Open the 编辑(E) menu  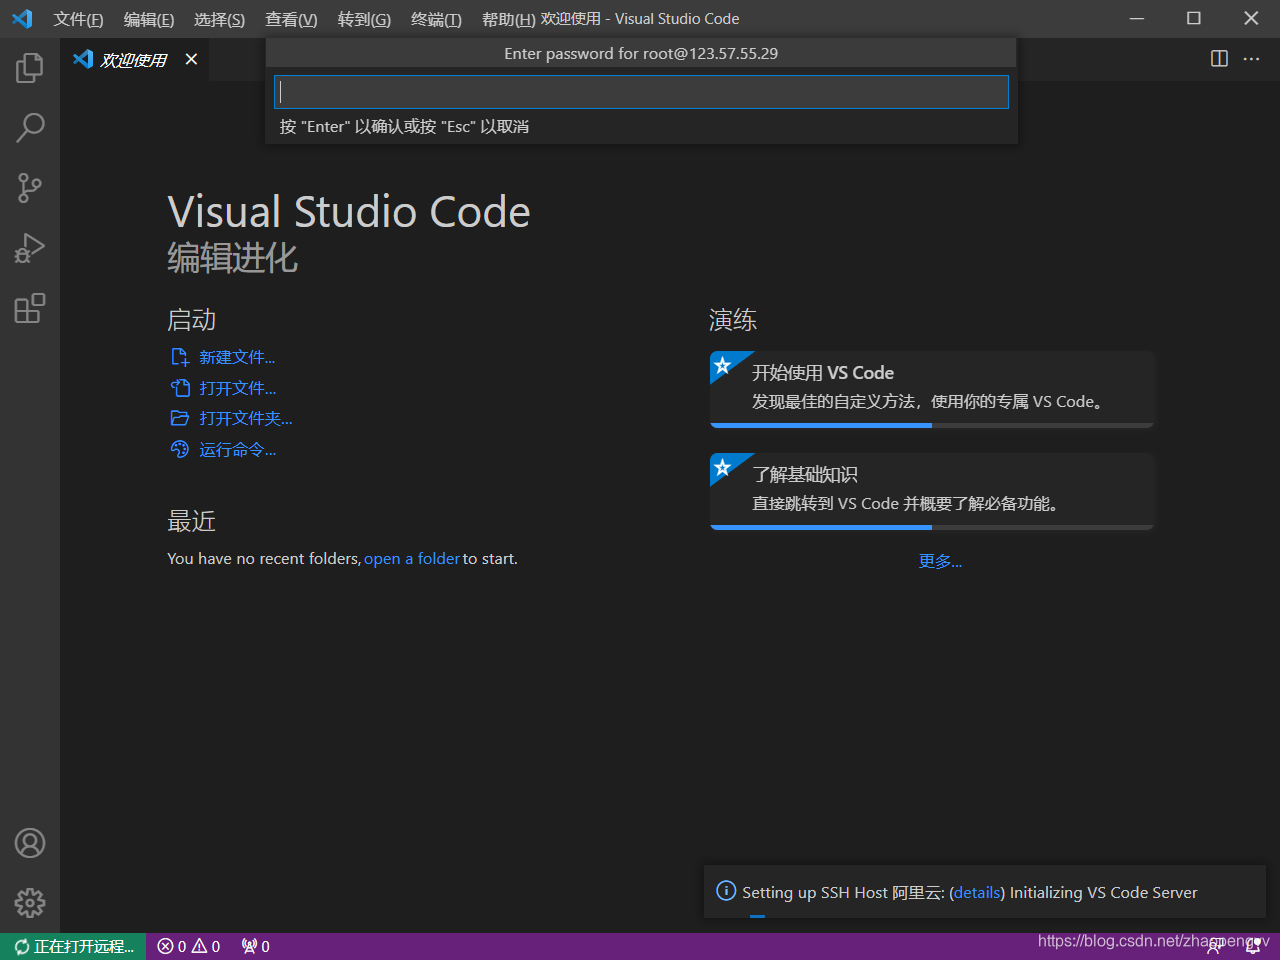[x=149, y=19]
